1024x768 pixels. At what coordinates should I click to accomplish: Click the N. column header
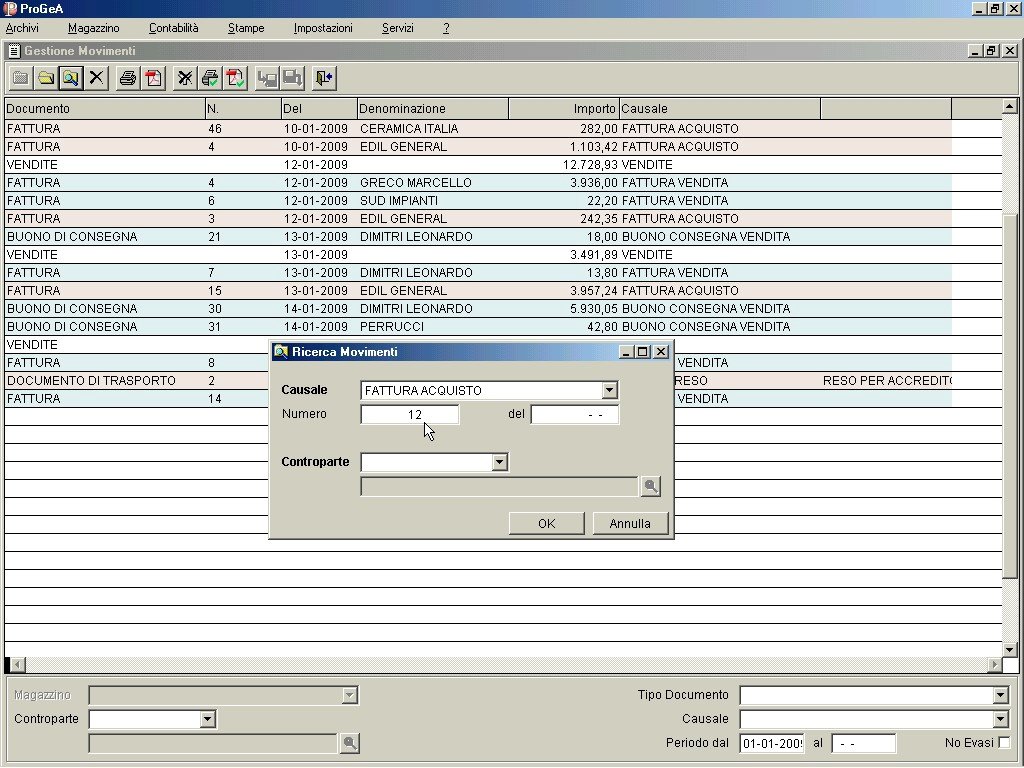243,108
